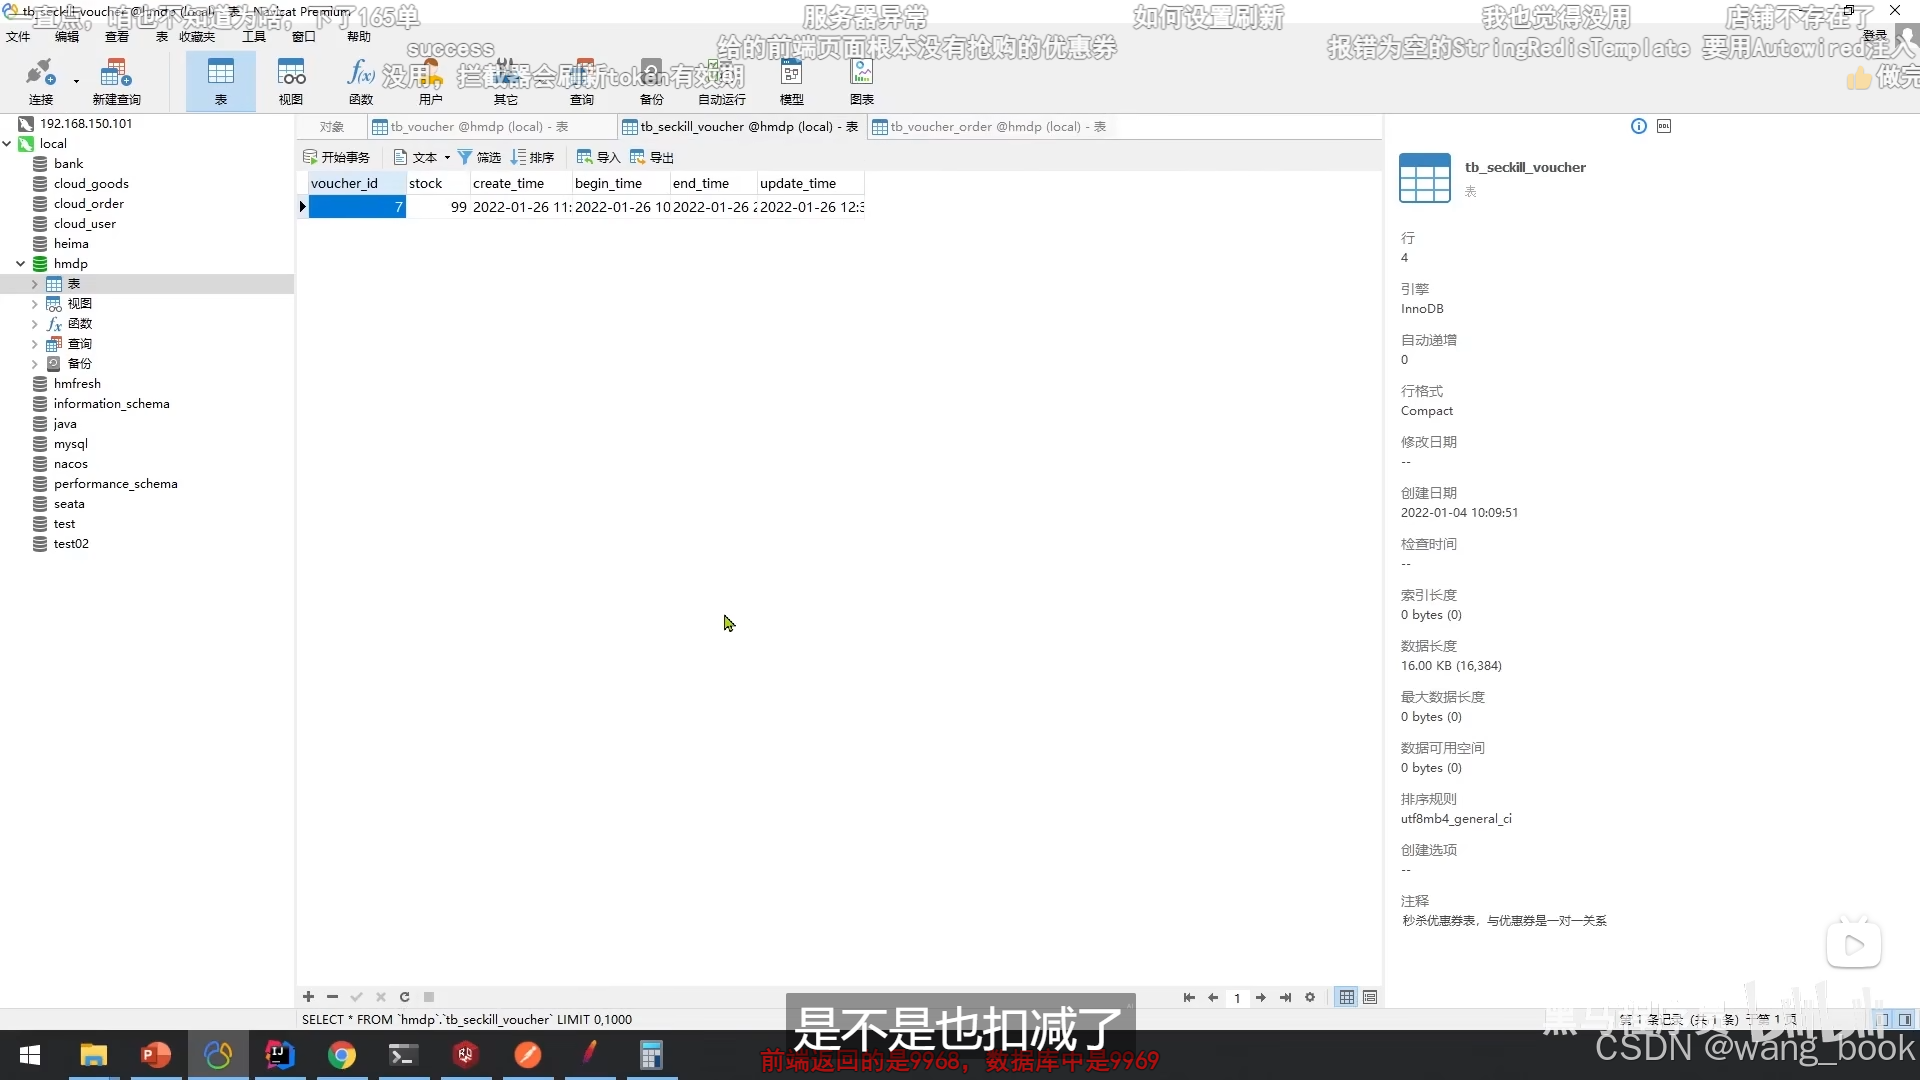Click the 开始事务 (Begin Transaction) button
Screen dimensions: 1920x1080
337,156
